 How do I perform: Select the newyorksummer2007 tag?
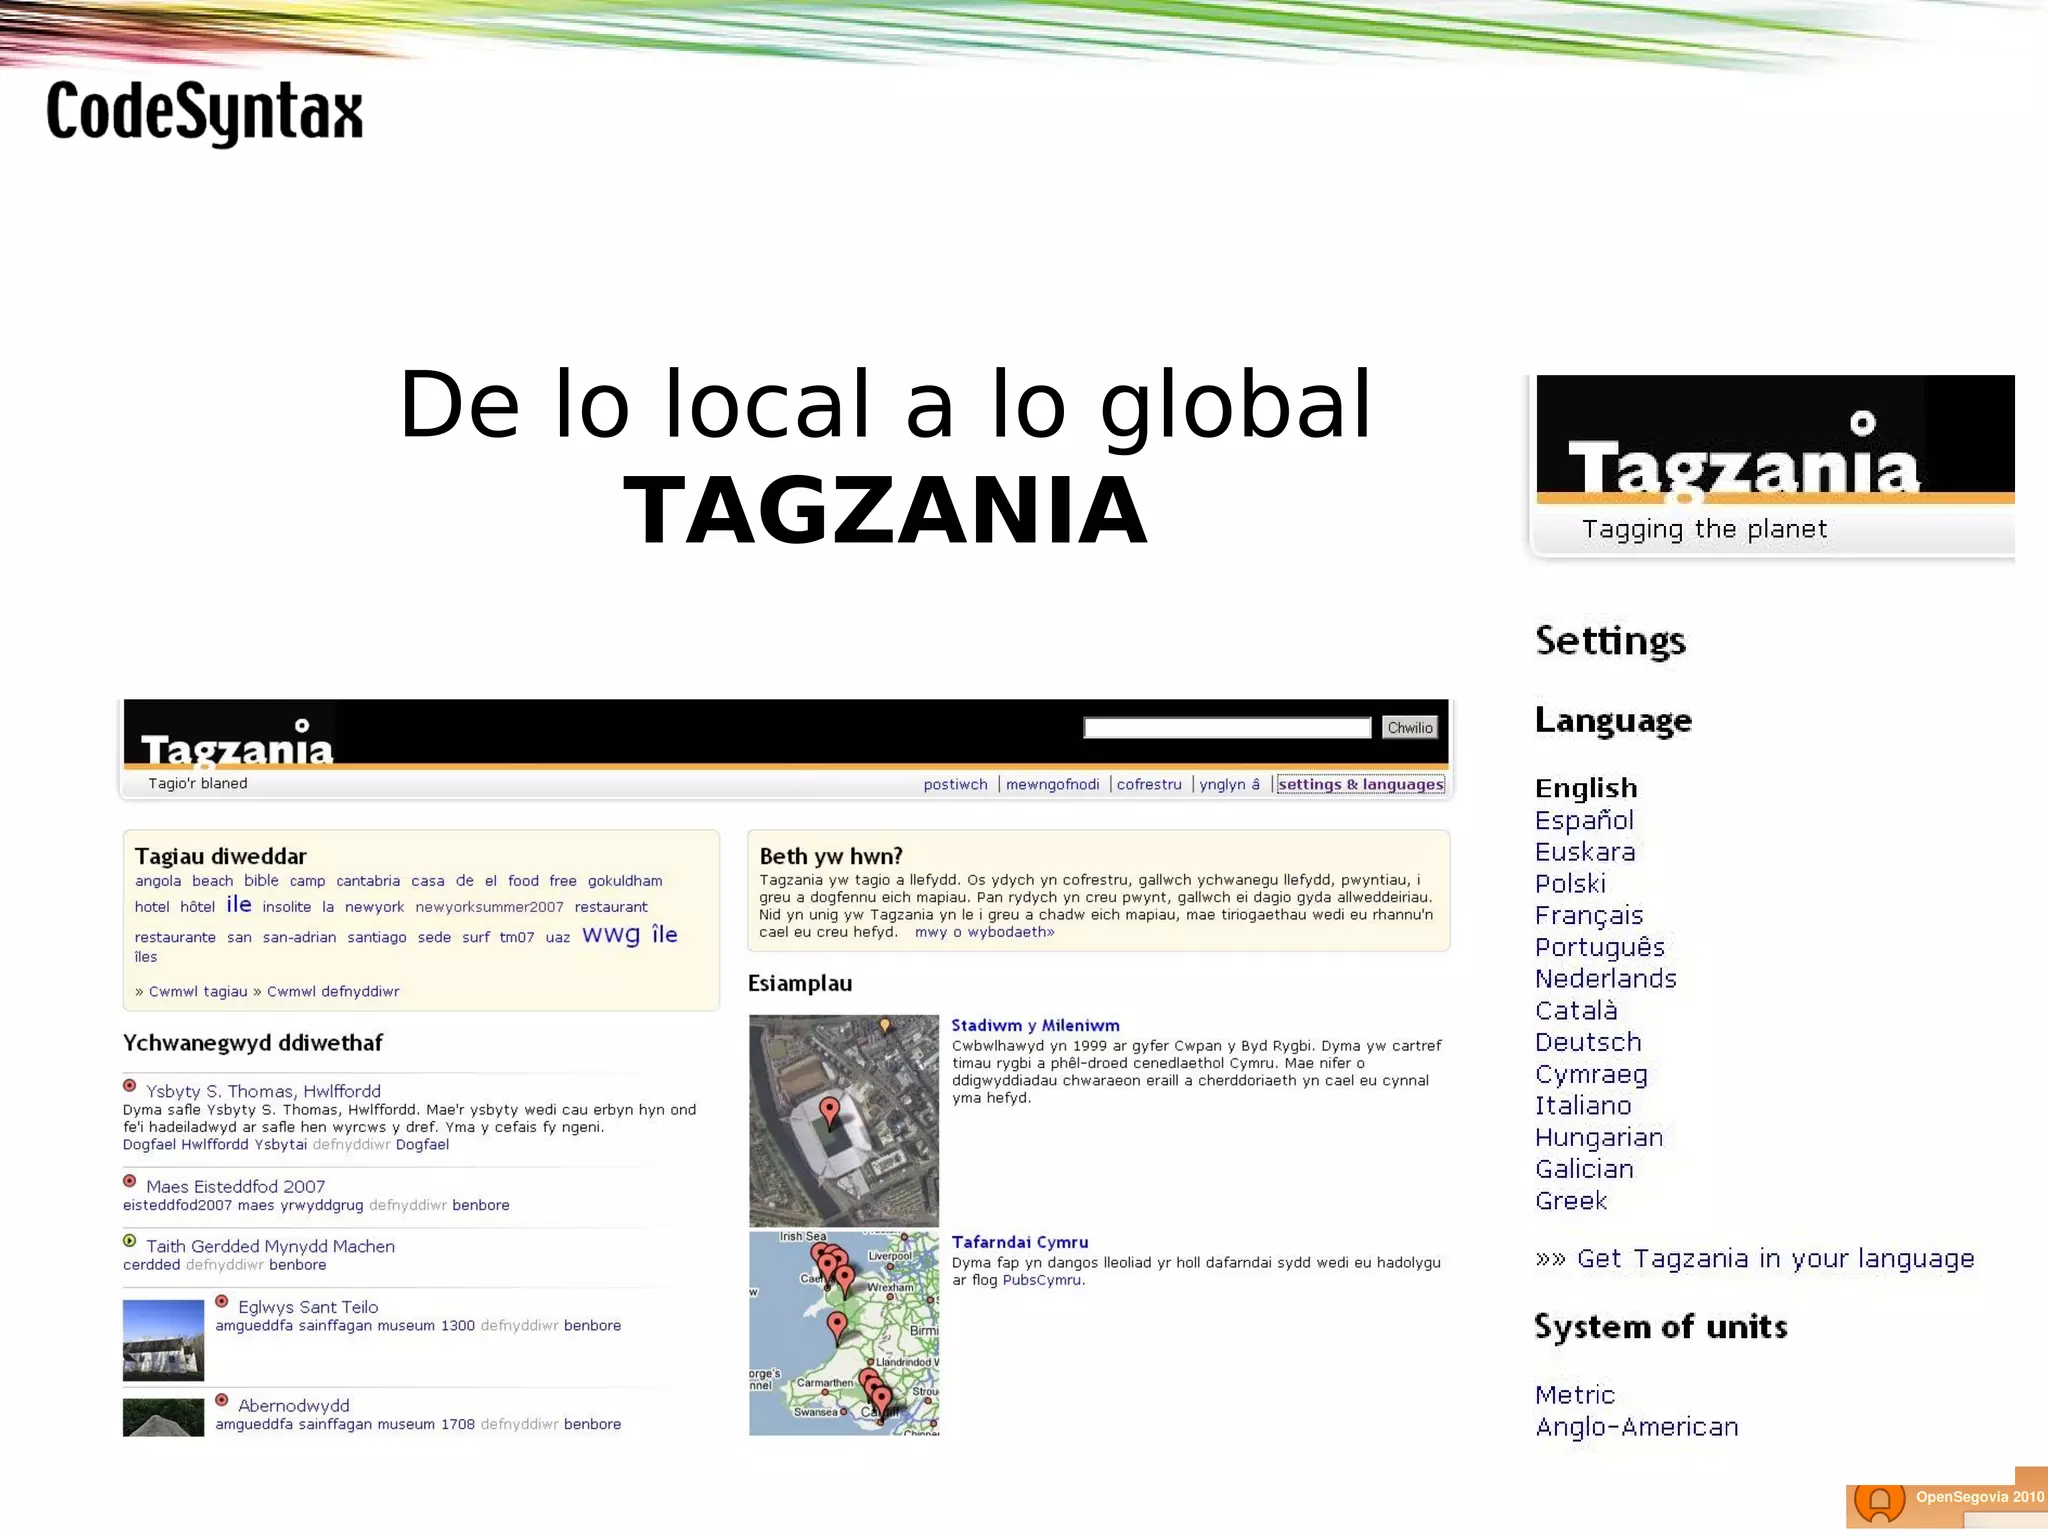[489, 907]
